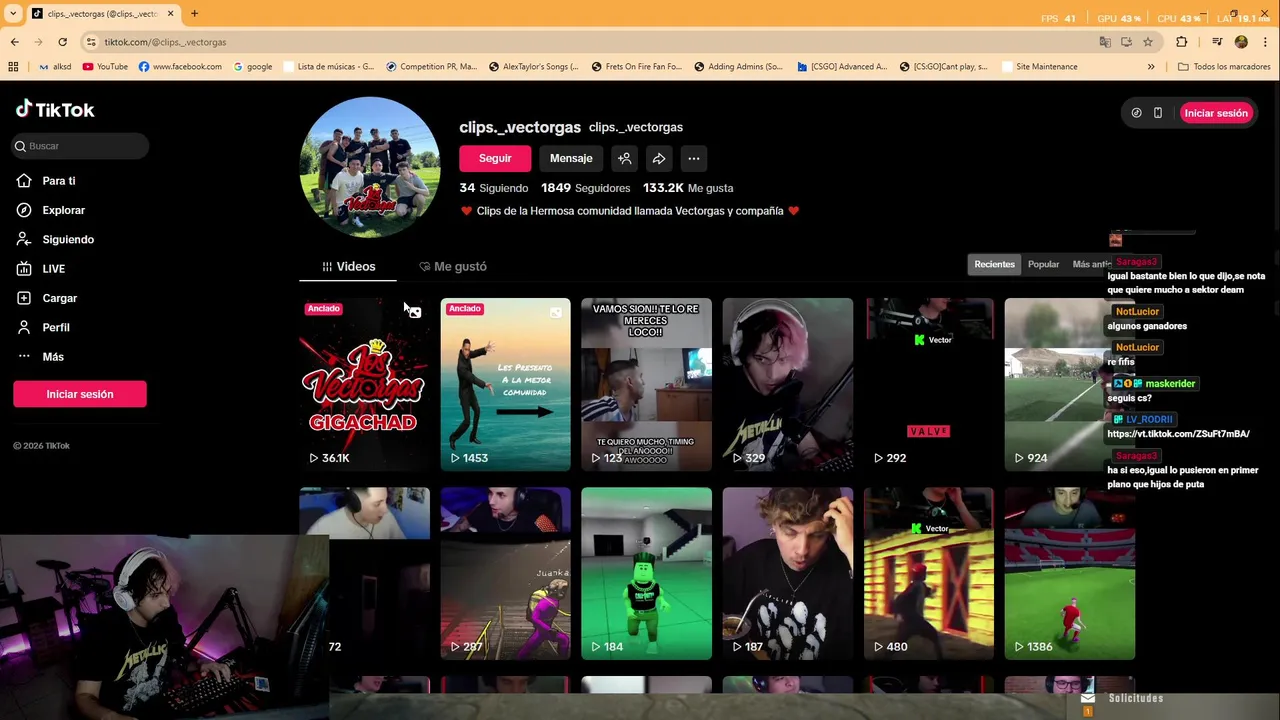The height and width of the screenshot is (720, 1280).
Task: Open pinned Los Vectorgas Gigachad video
Action: coord(364,384)
